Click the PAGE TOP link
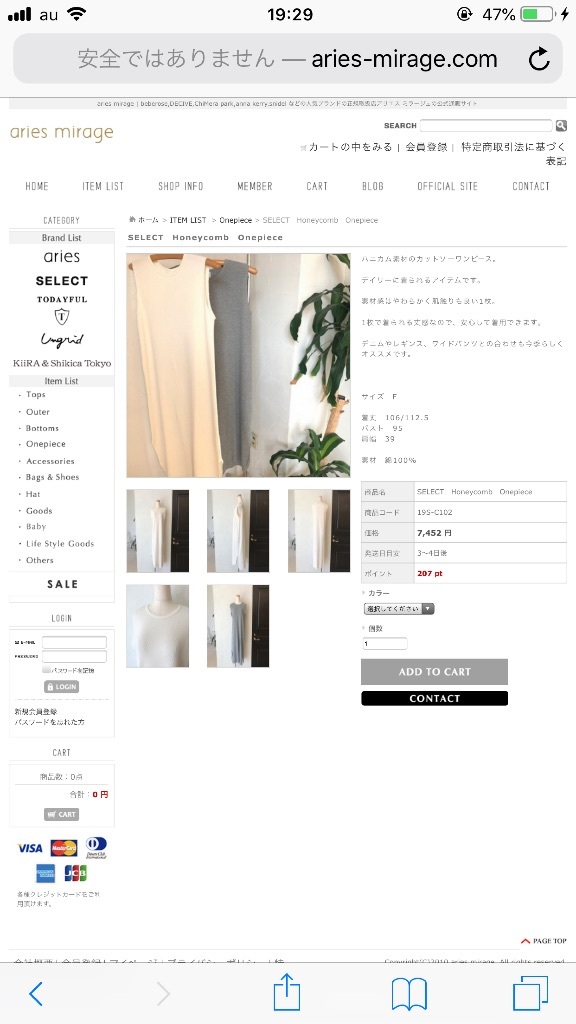Viewport: 576px width, 1024px height. (x=543, y=941)
